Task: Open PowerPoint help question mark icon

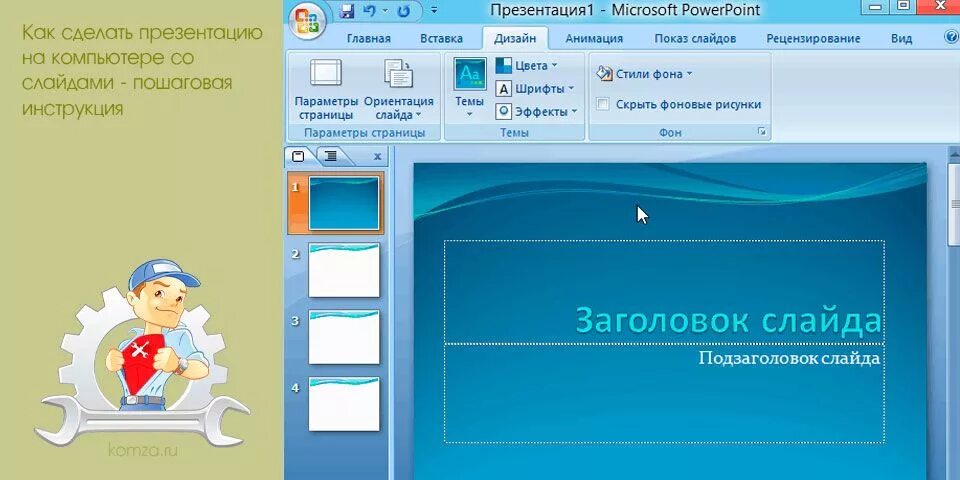Action: (953, 38)
